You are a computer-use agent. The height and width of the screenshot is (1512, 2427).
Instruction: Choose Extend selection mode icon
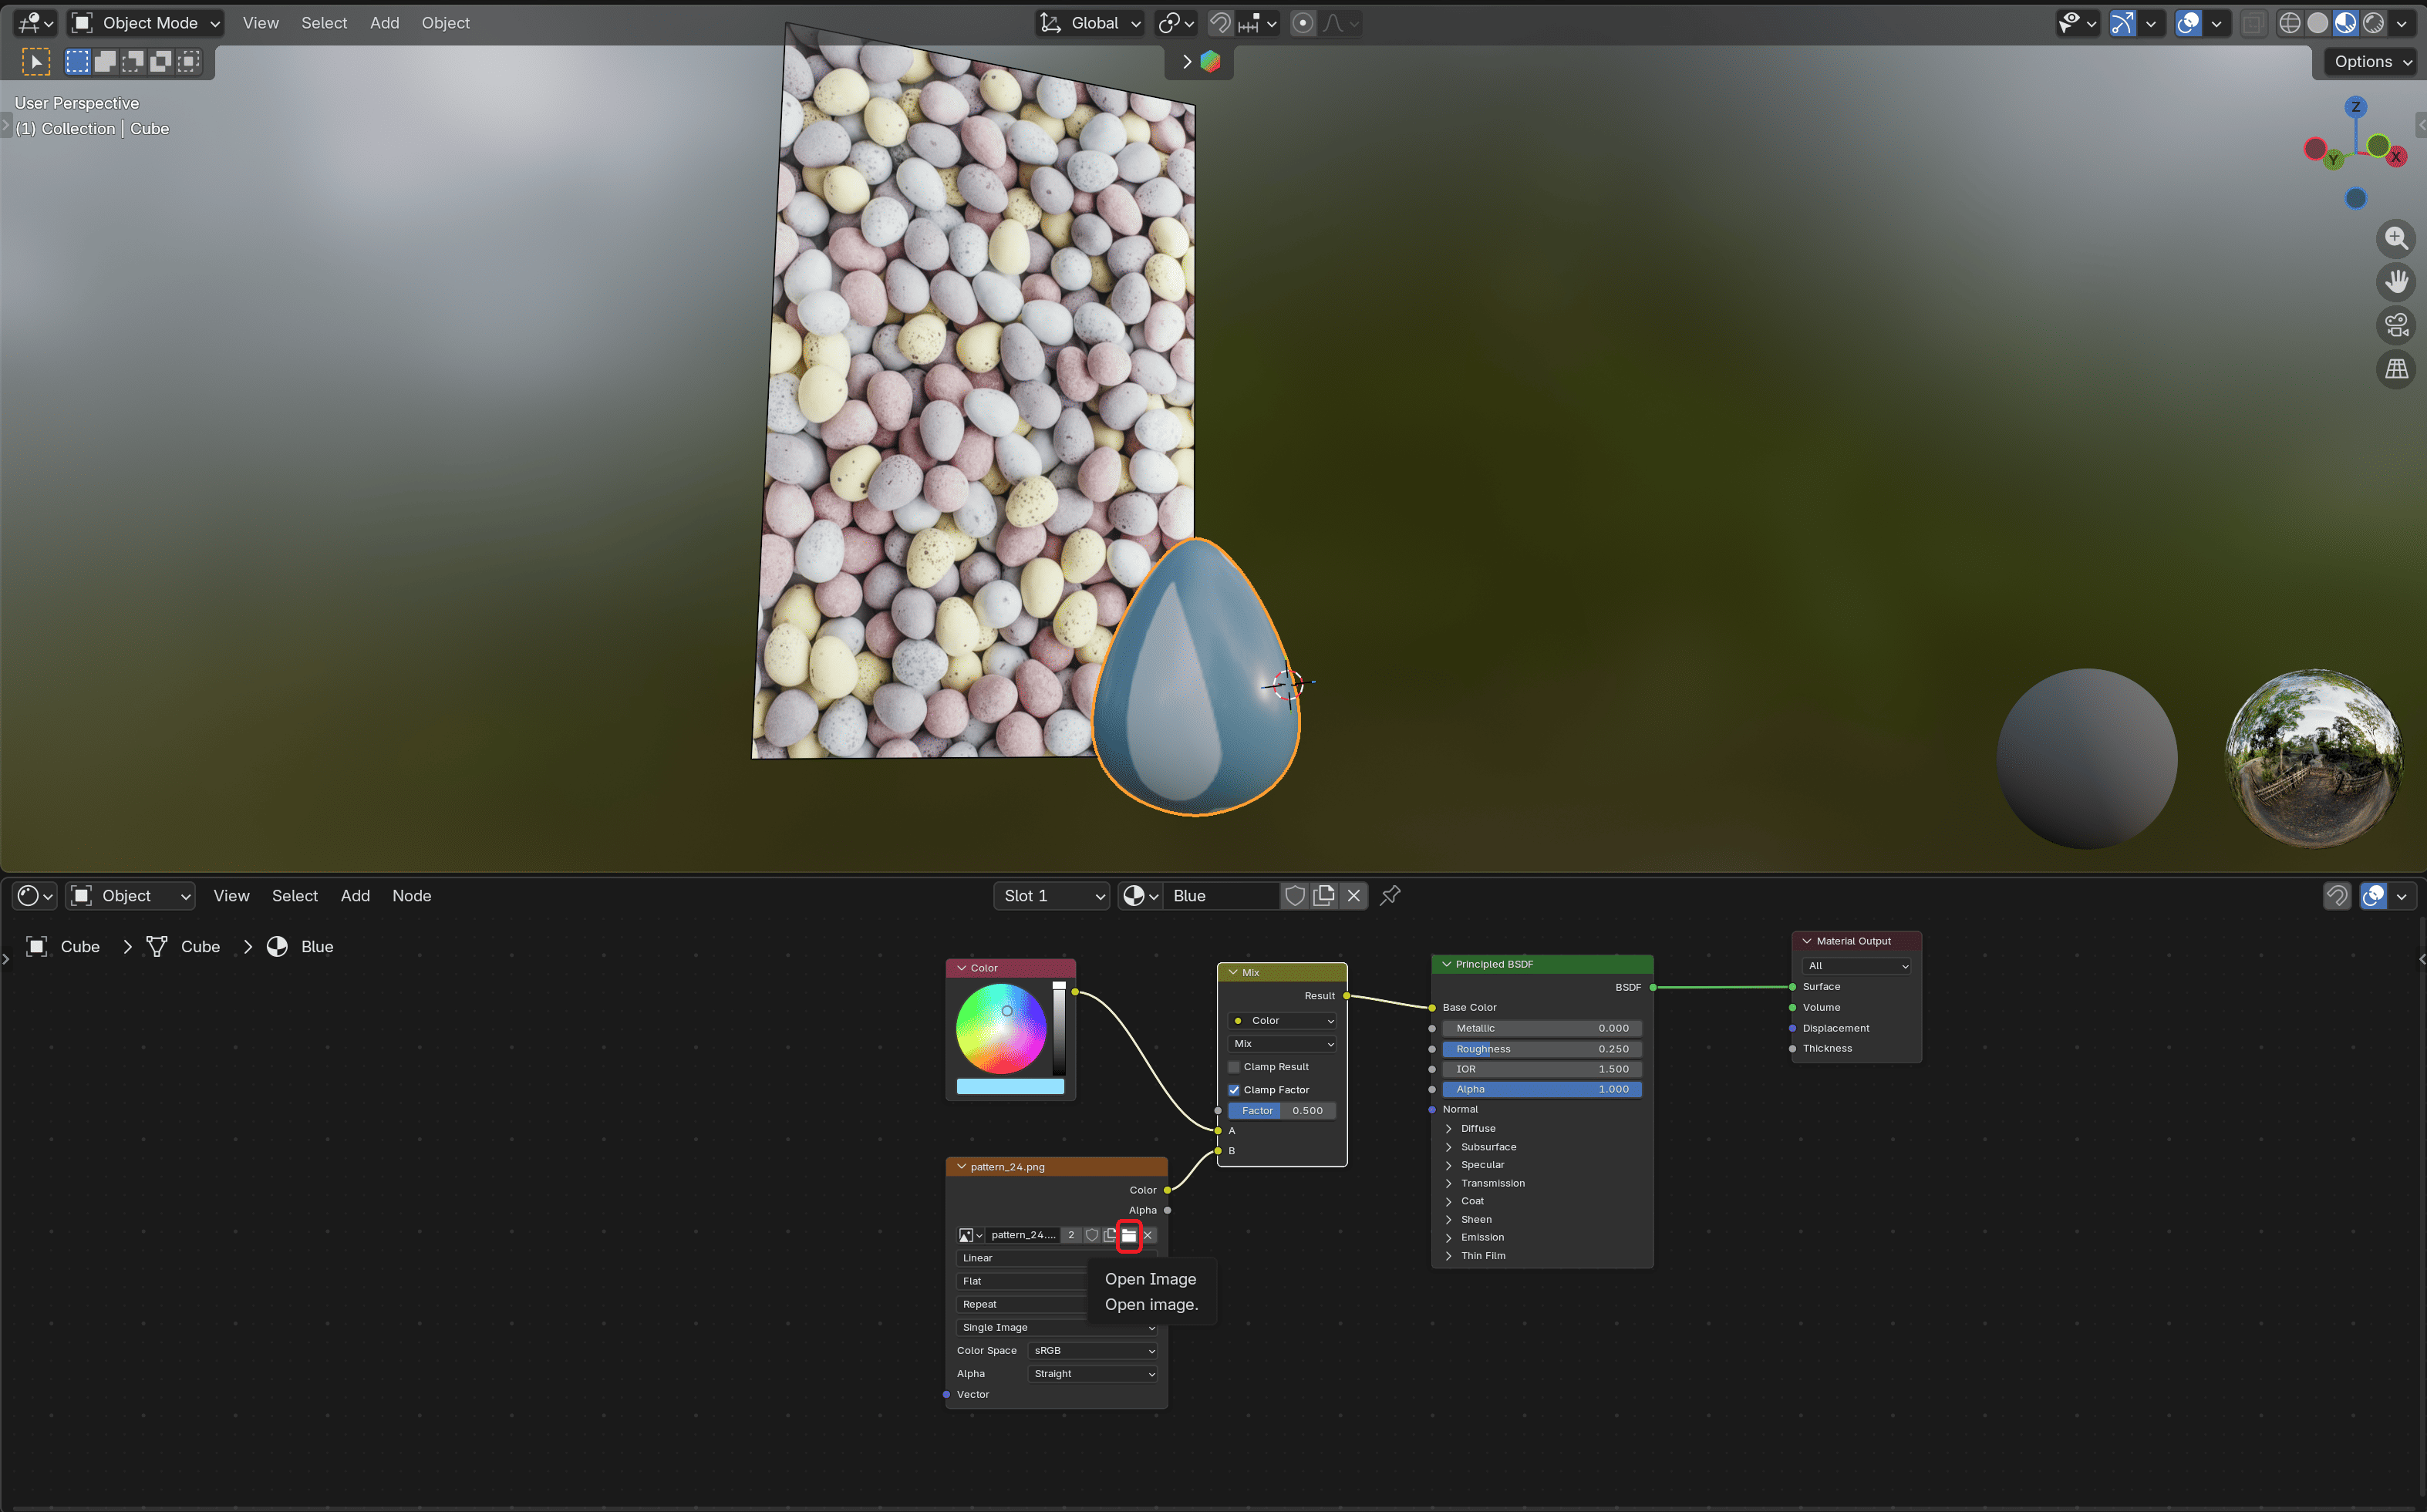pos(105,61)
